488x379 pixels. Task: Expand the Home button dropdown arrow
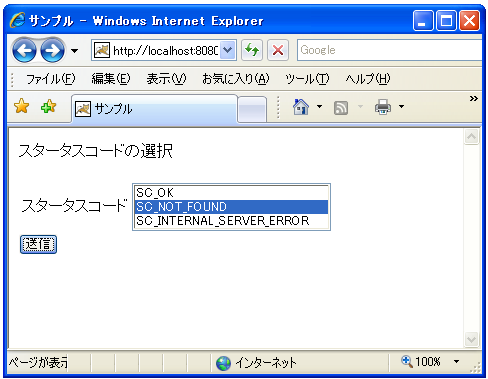point(319,107)
